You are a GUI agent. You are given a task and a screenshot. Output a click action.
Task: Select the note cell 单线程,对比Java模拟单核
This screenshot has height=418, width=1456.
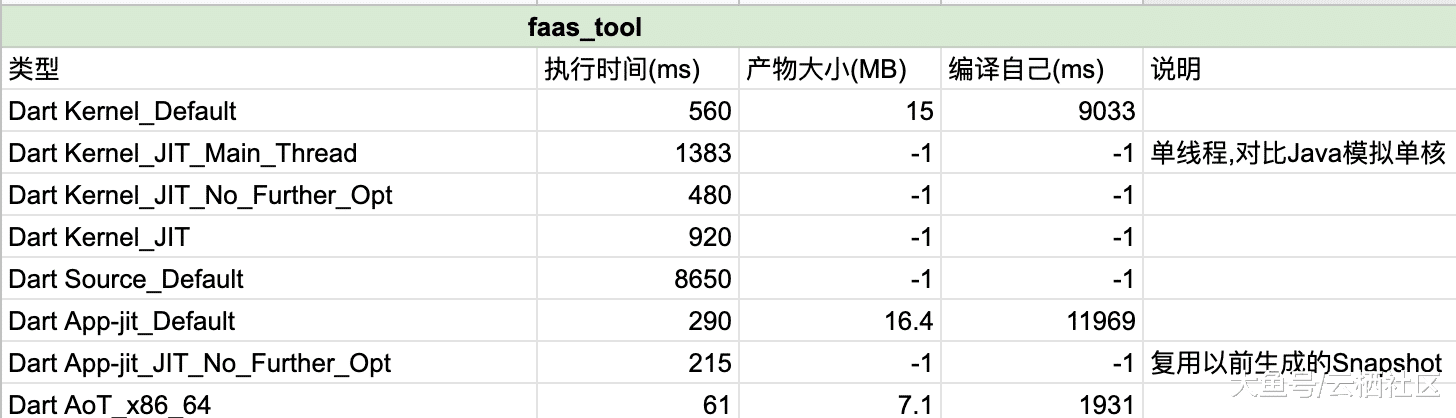1298,153
